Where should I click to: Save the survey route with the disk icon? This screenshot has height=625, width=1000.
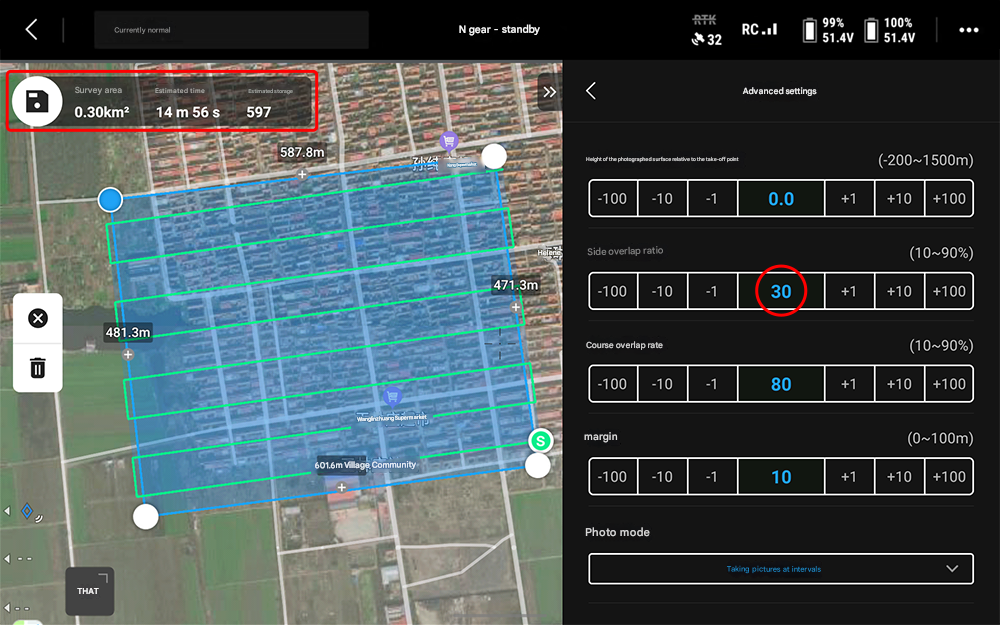[37, 101]
